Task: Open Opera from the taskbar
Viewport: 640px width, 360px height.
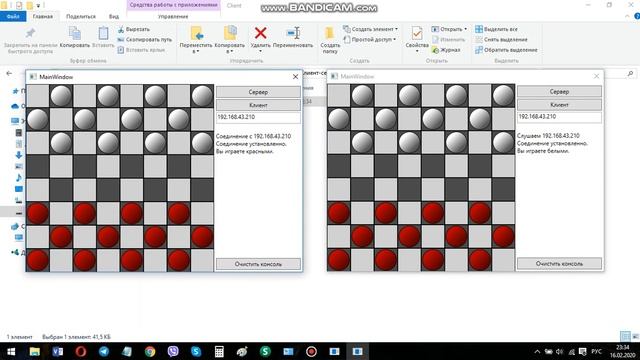Action: click(81, 351)
